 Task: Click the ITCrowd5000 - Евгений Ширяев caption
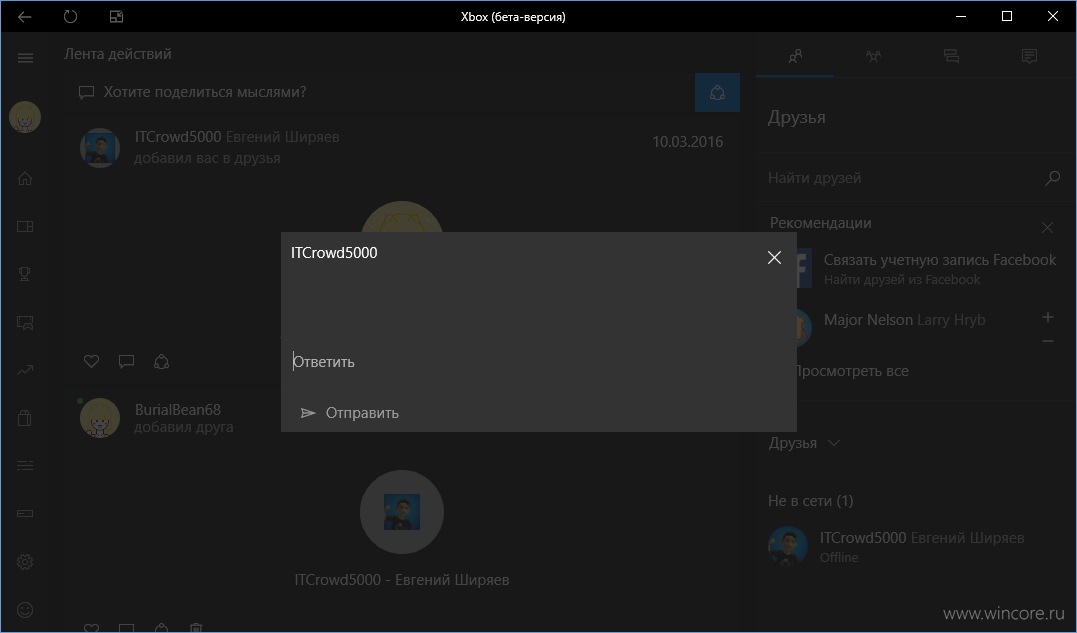tap(402, 580)
